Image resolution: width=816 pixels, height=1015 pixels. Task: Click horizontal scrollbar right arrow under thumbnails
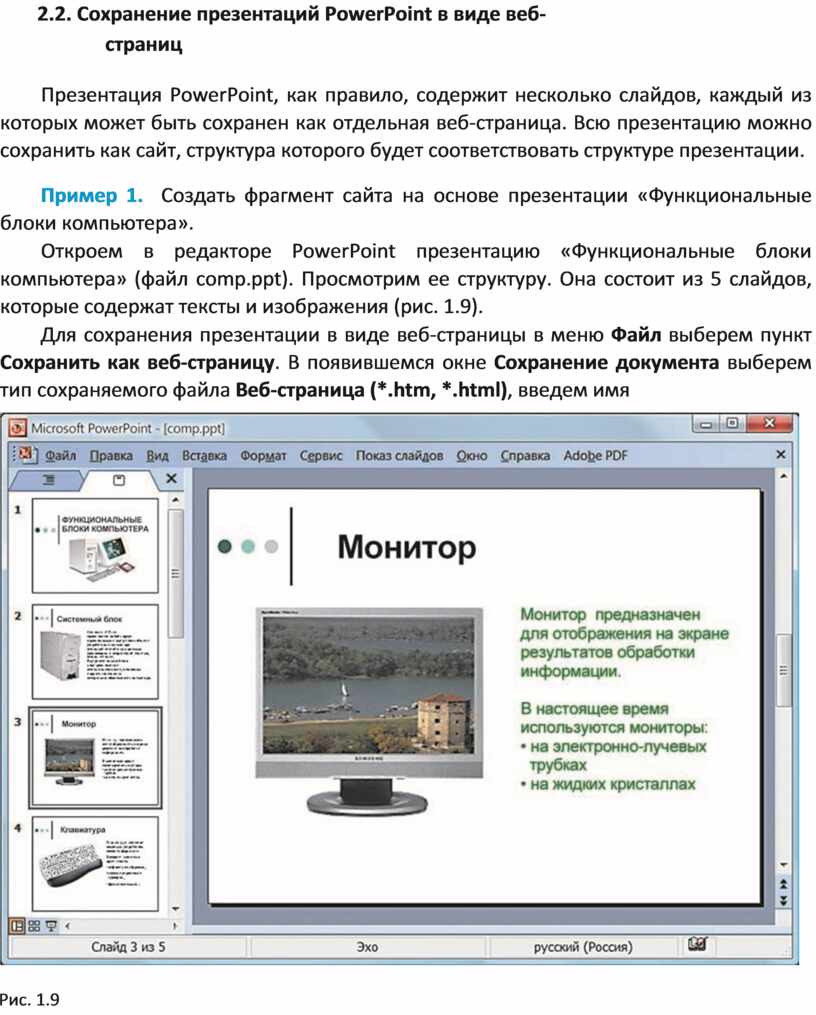coord(175,926)
